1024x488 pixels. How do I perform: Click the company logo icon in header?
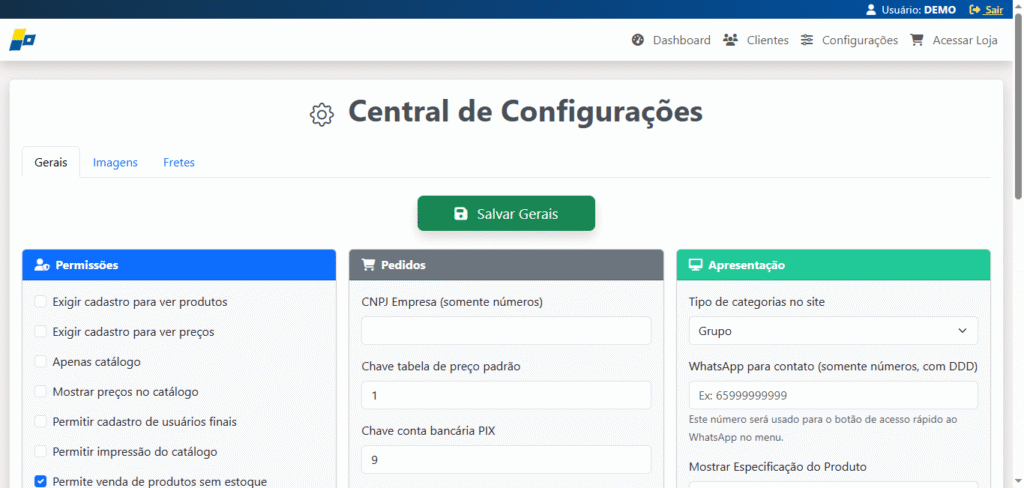[22, 40]
